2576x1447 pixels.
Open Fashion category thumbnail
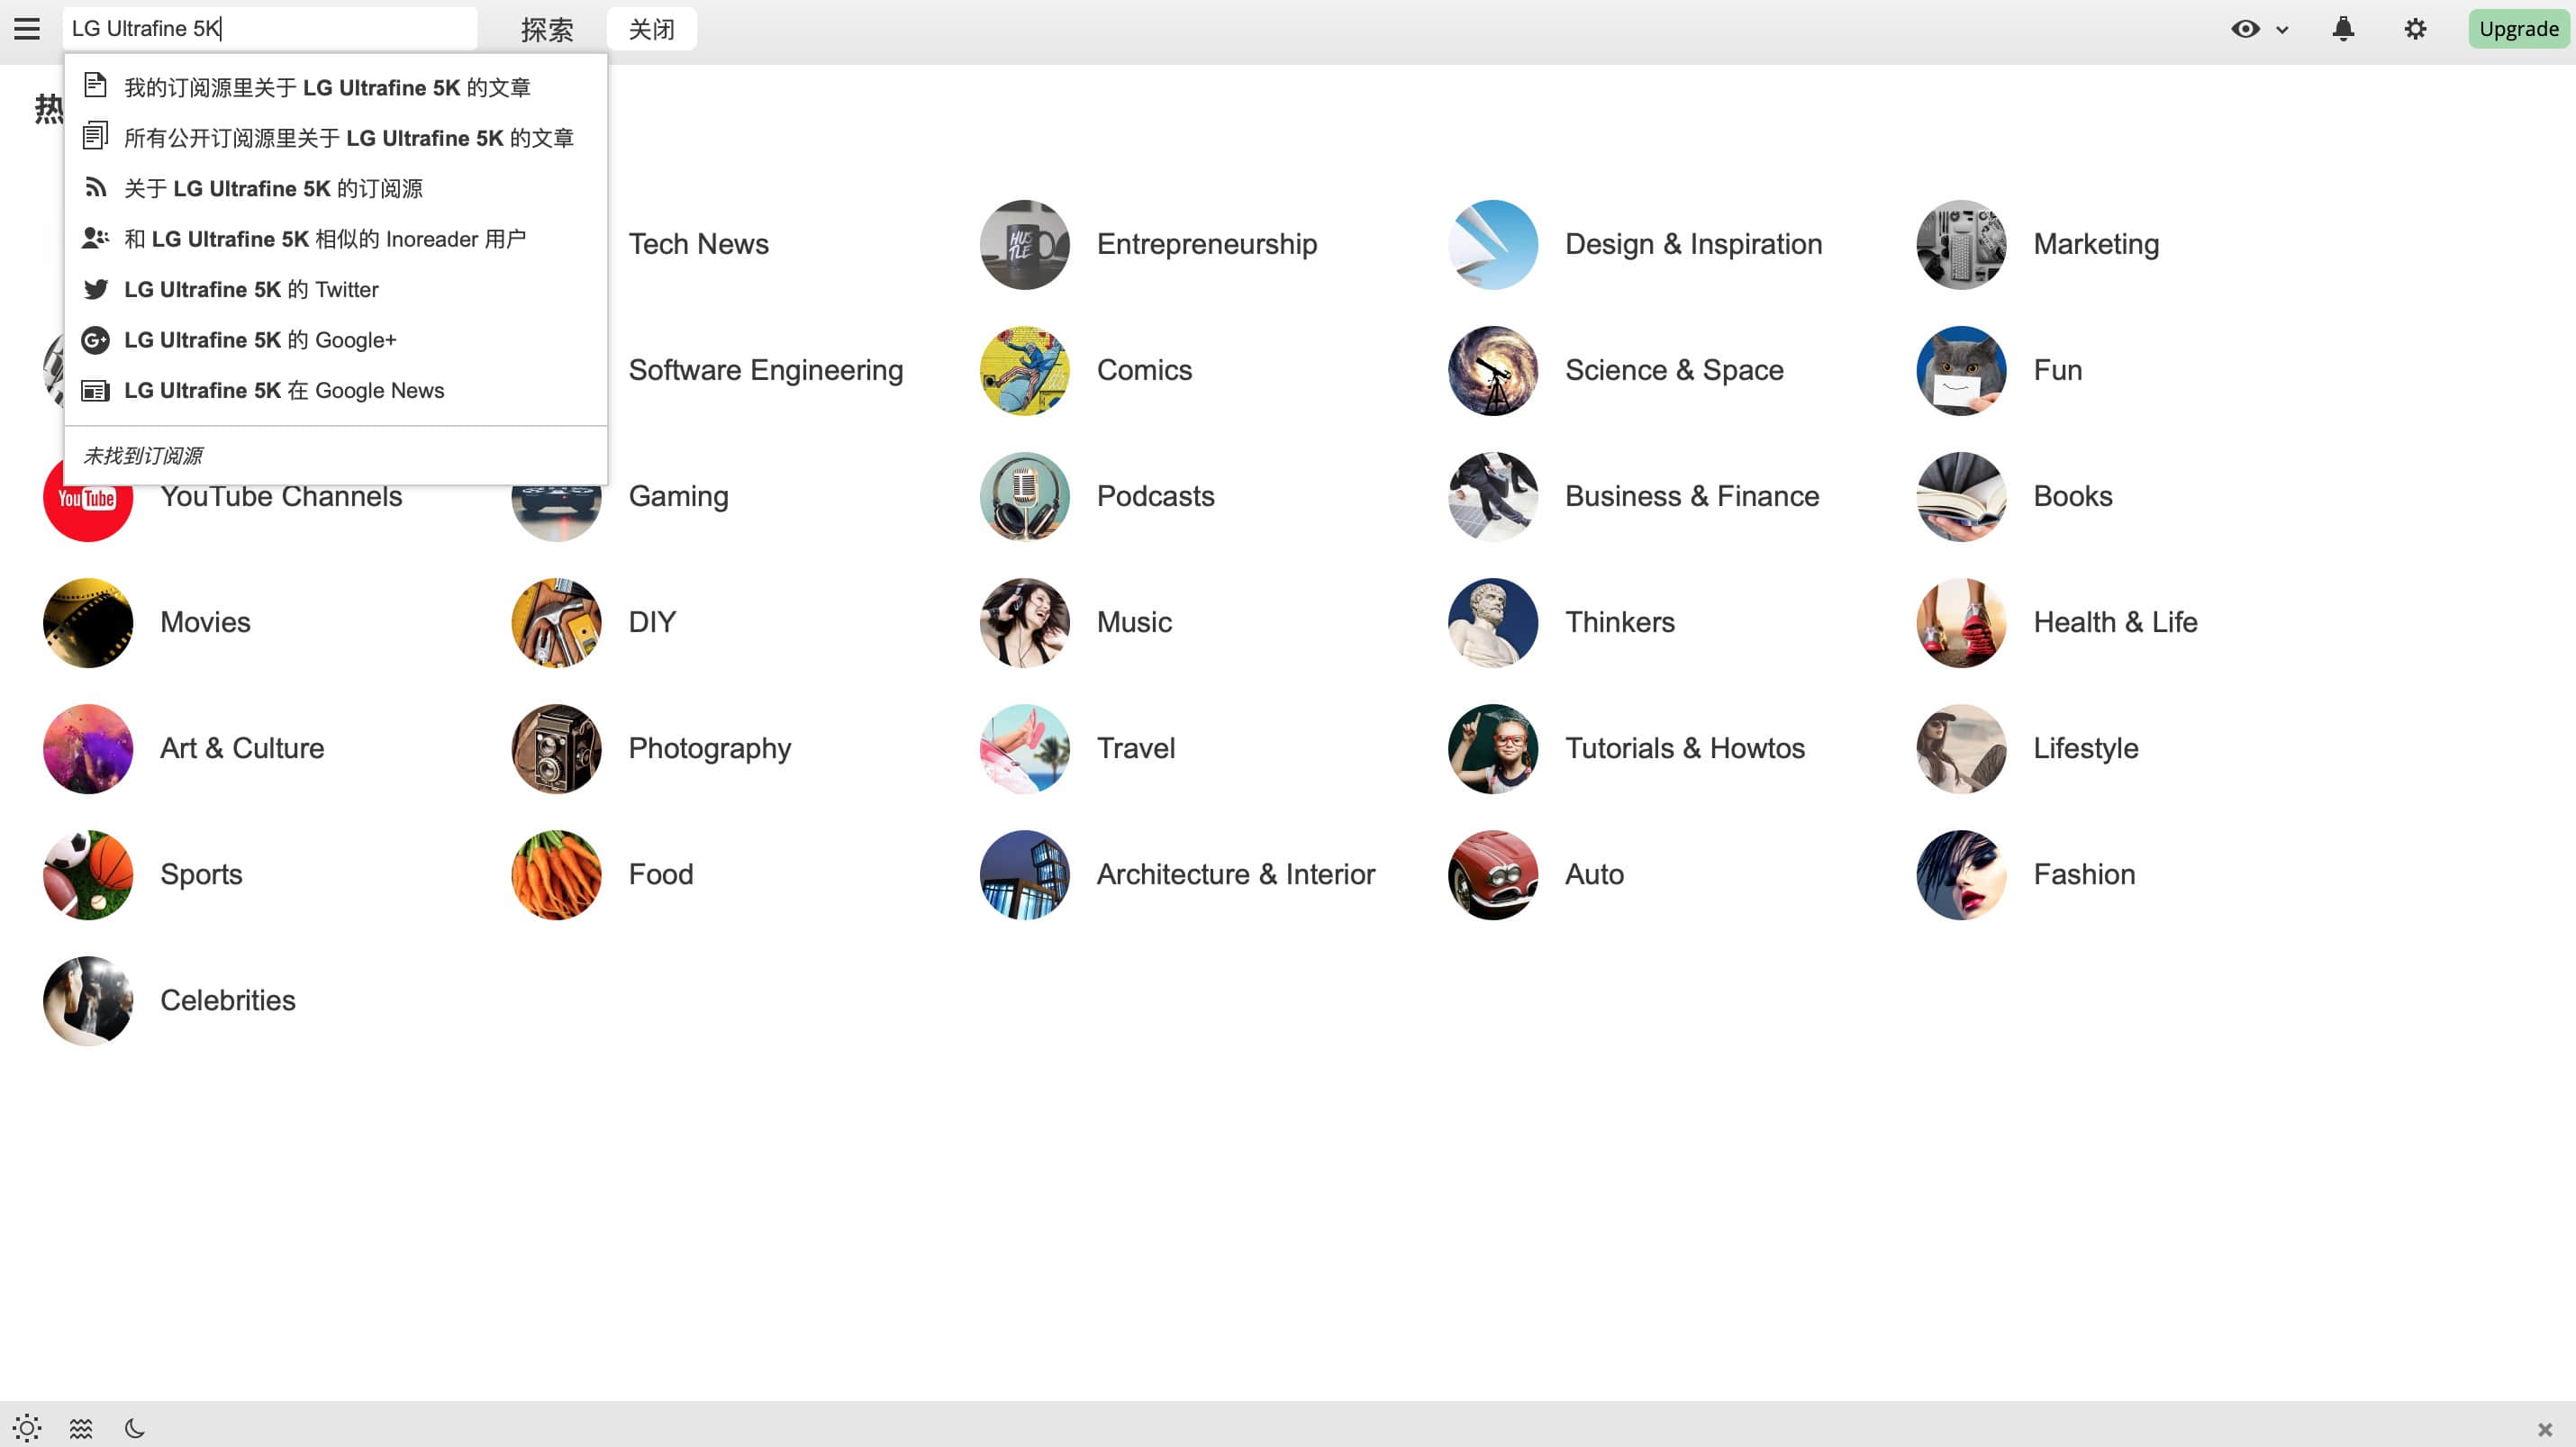point(1961,875)
